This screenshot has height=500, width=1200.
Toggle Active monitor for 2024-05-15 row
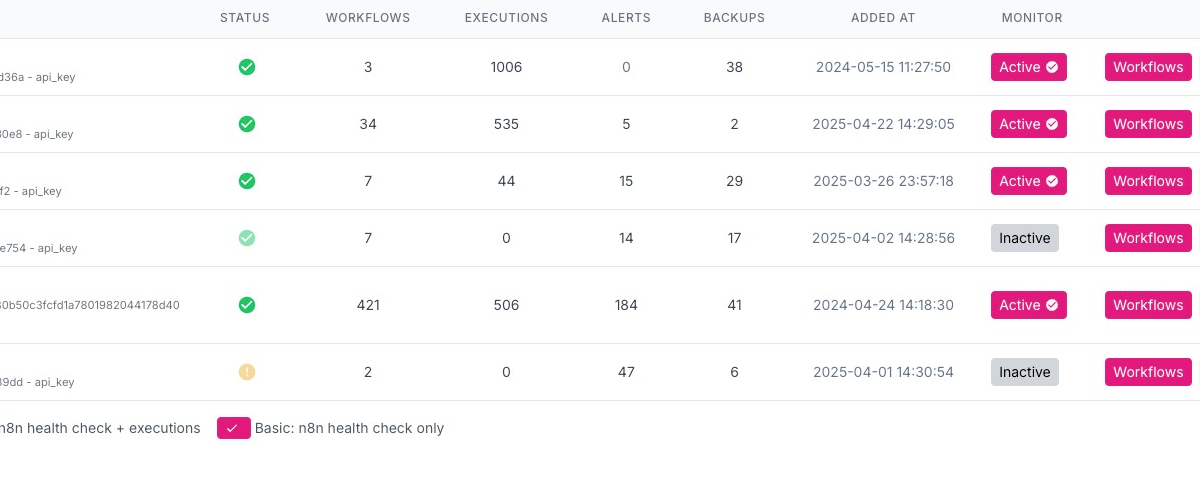pyautogui.click(x=1028, y=67)
